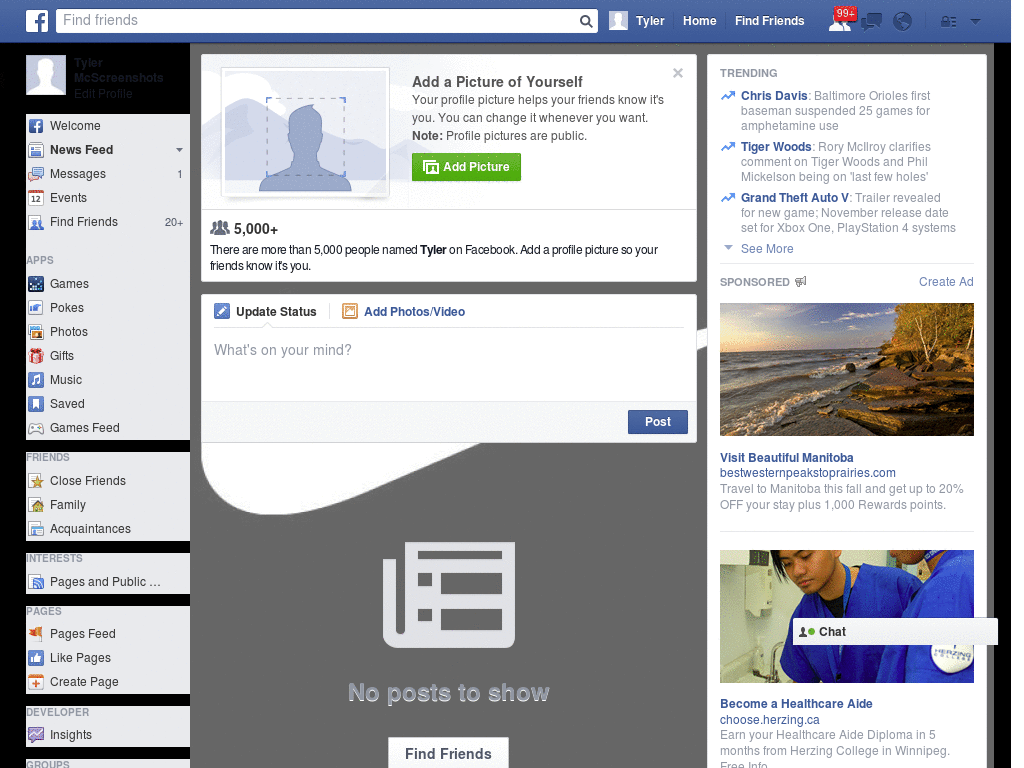Open the Chris Davis trending topic
The width and height of the screenshot is (1024, 768).
(774, 96)
